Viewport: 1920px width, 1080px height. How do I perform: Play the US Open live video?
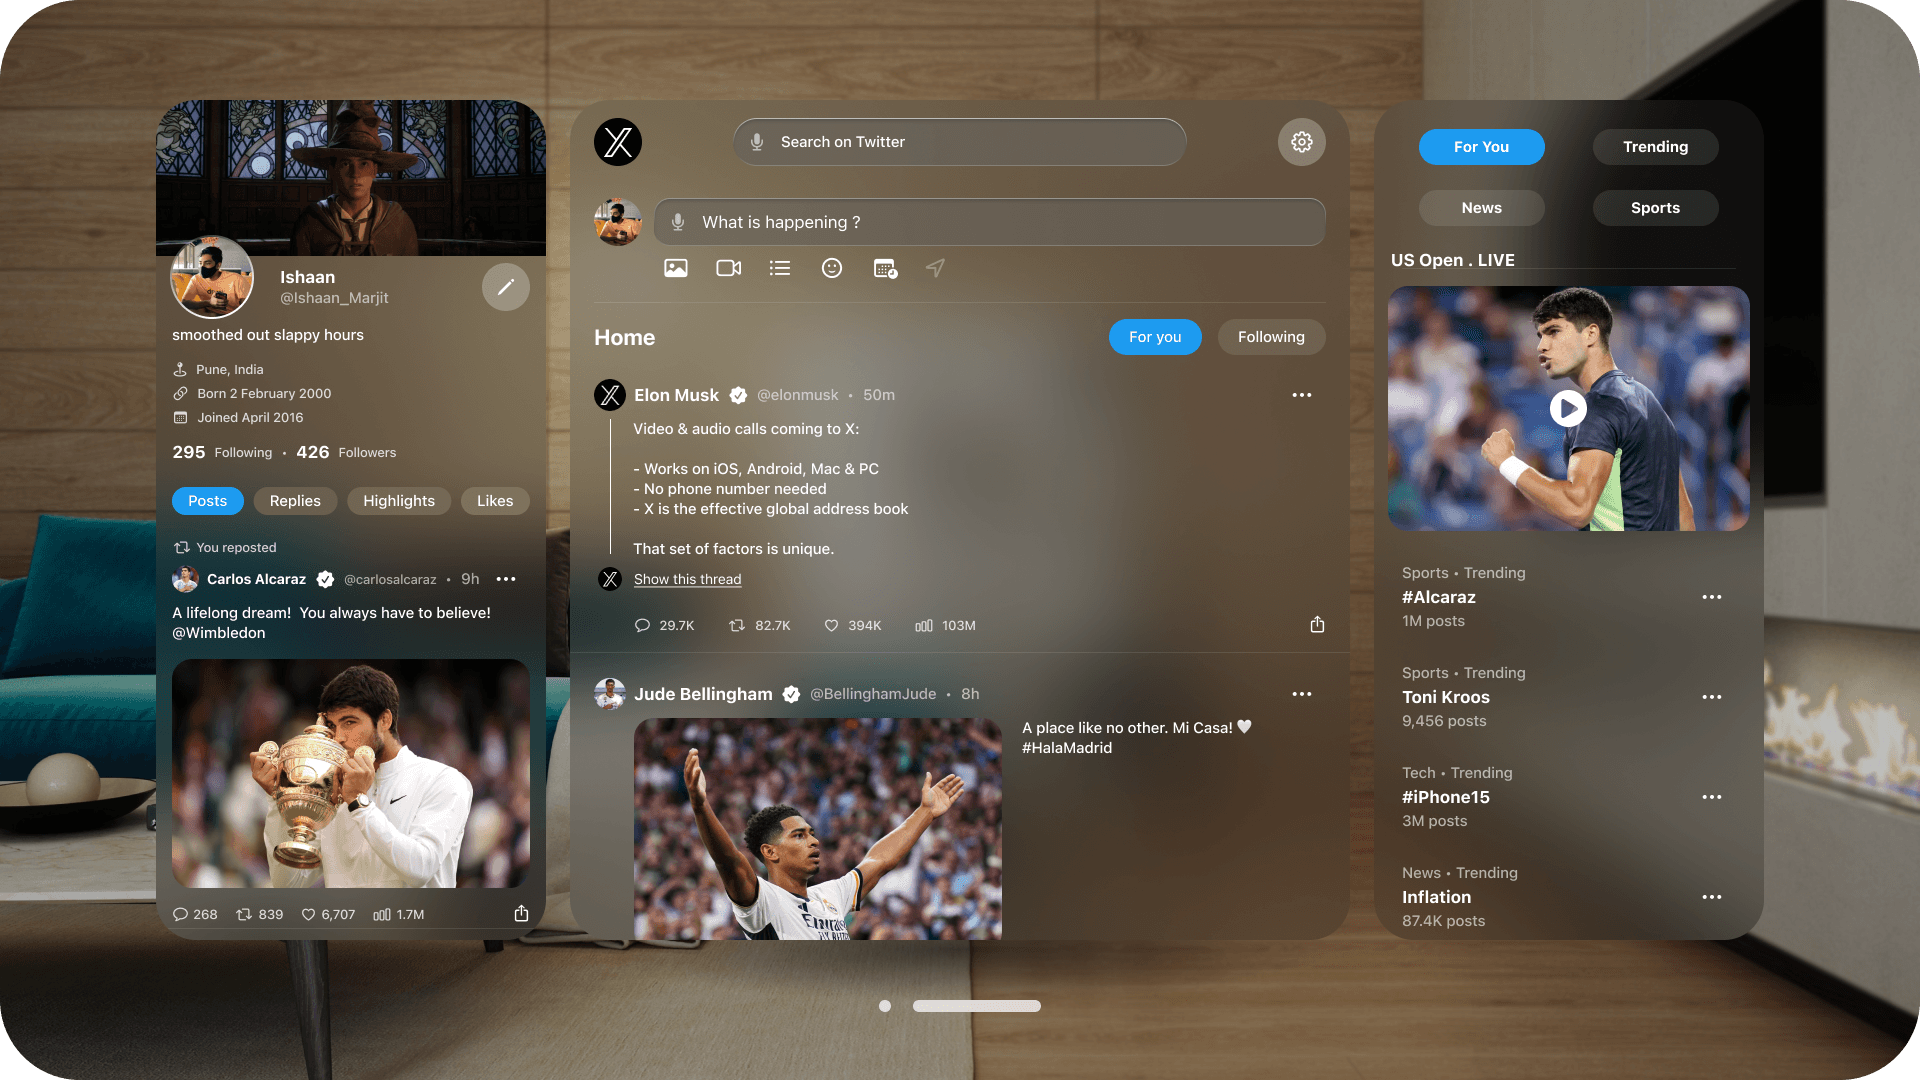[x=1568, y=408]
